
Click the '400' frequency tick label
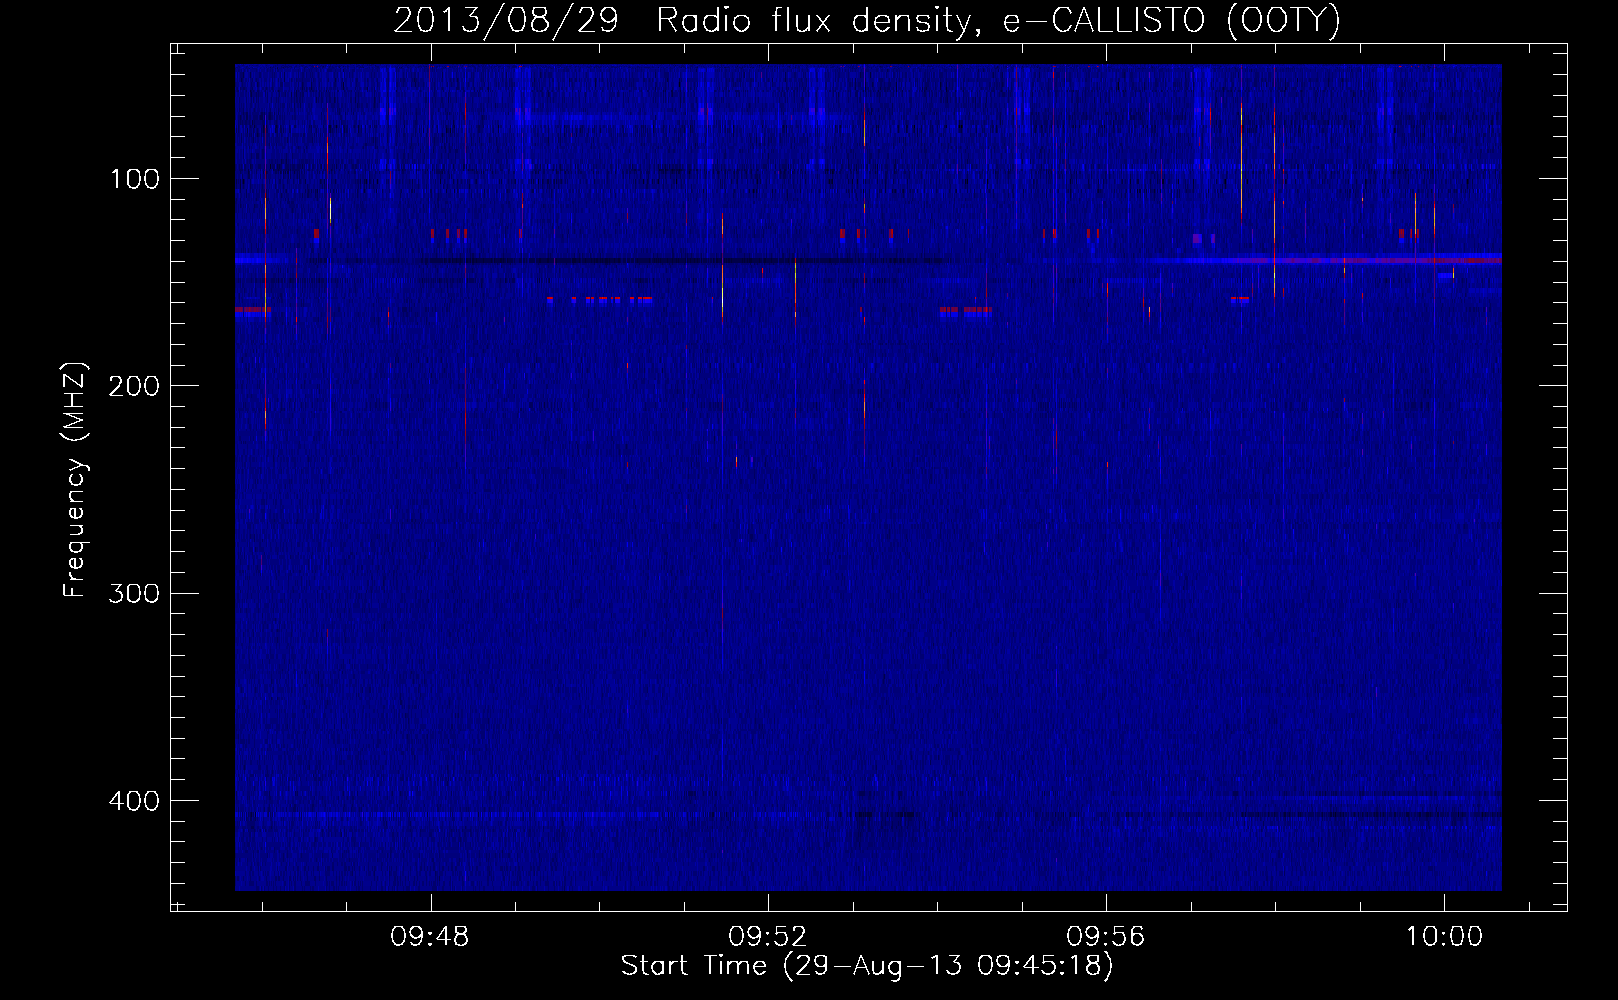(134, 801)
